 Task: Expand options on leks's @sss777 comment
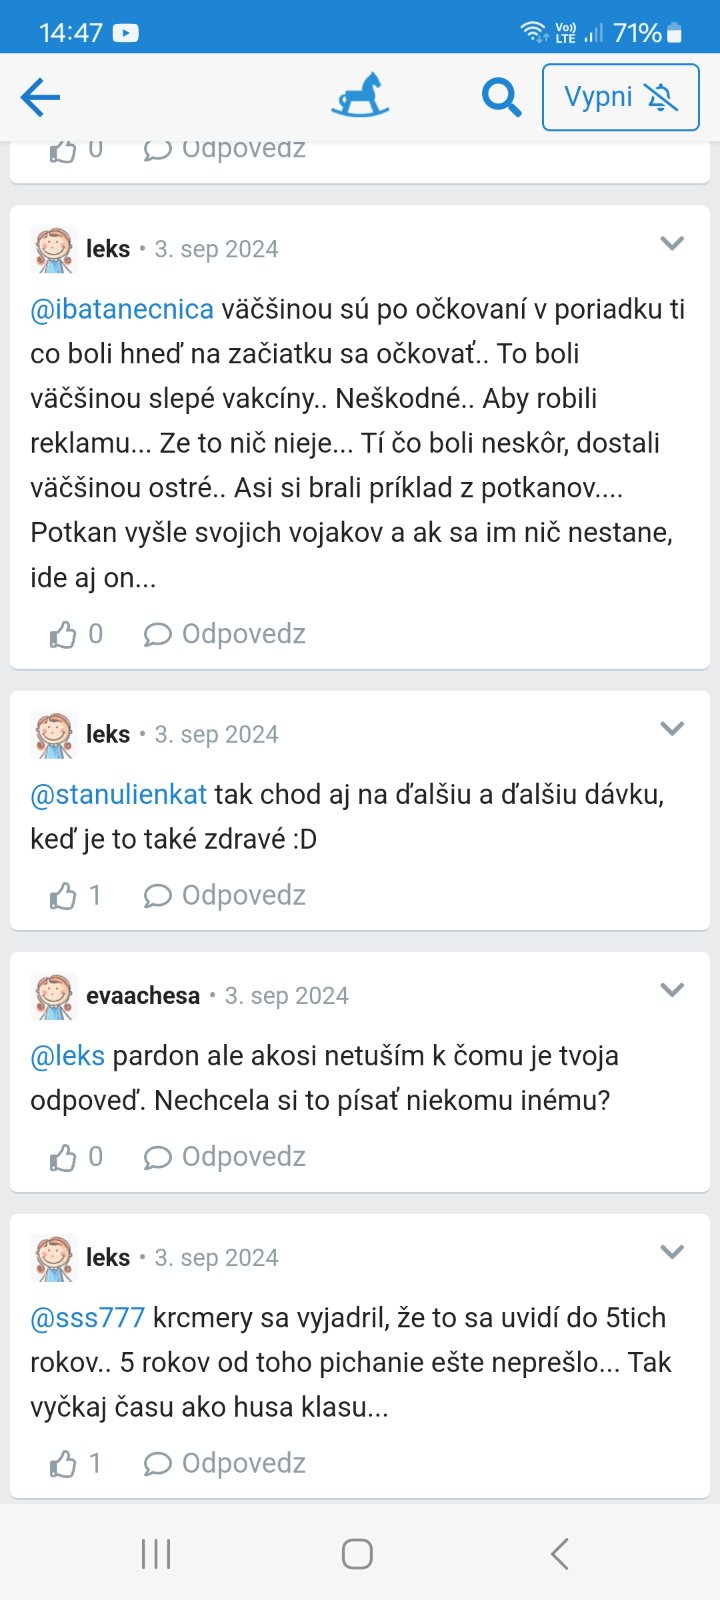[672, 1252]
